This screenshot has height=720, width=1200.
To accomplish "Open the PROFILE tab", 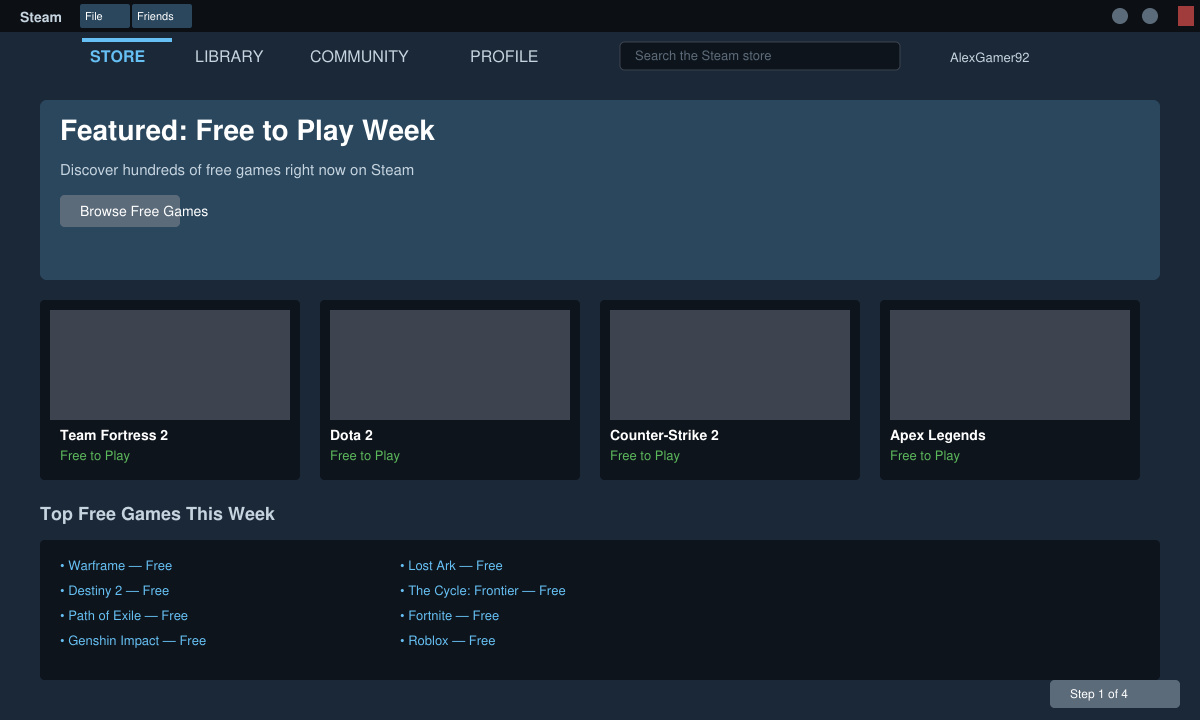I will pyautogui.click(x=504, y=56).
